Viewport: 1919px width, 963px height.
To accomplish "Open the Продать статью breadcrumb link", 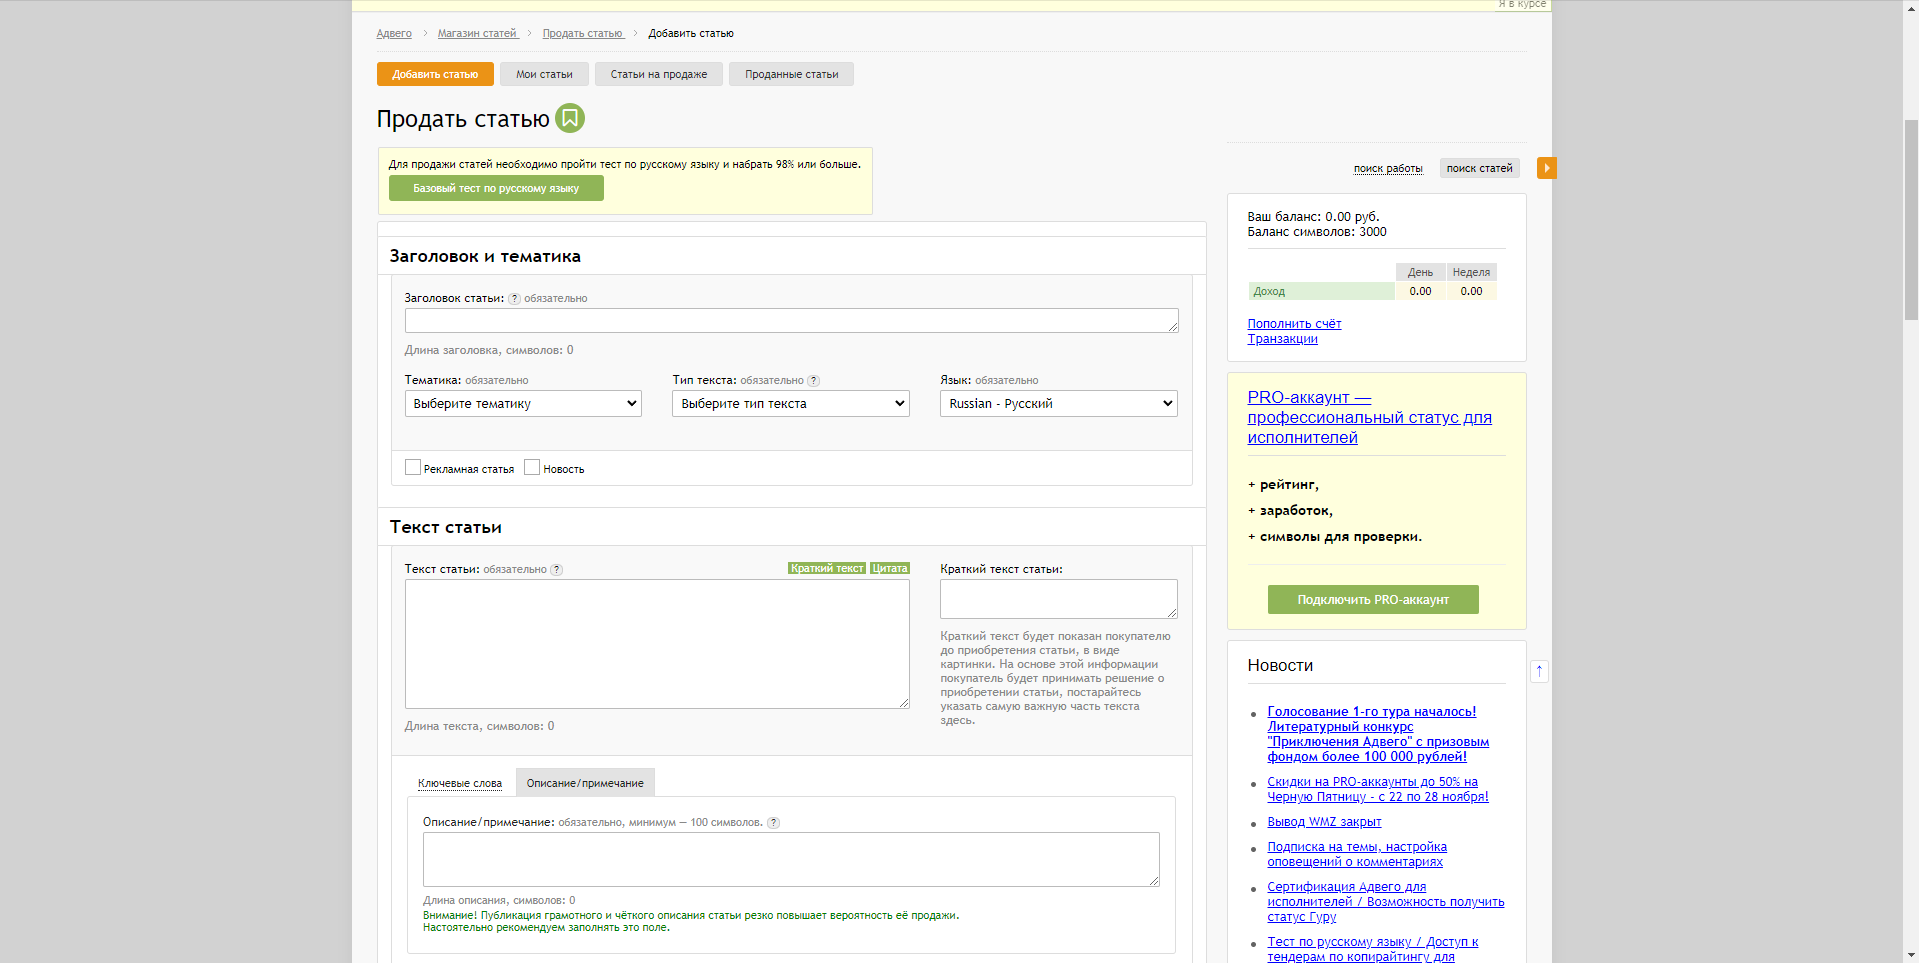I will [583, 33].
